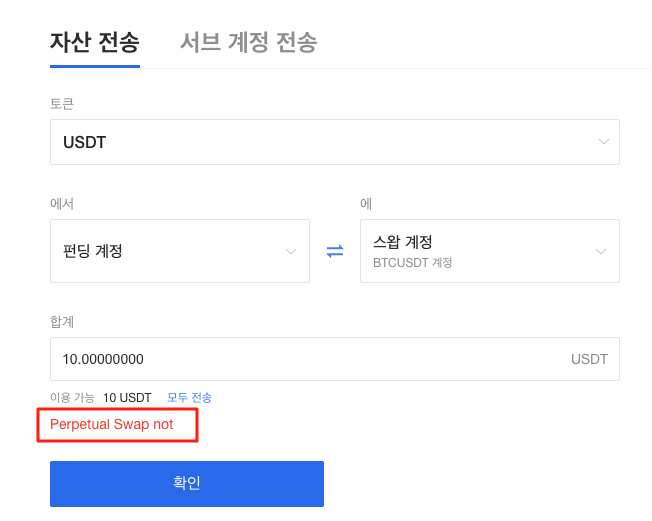This screenshot has width=652, height=521.
Task: Click the available 10 USDT balance text
Action: click(x=127, y=398)
